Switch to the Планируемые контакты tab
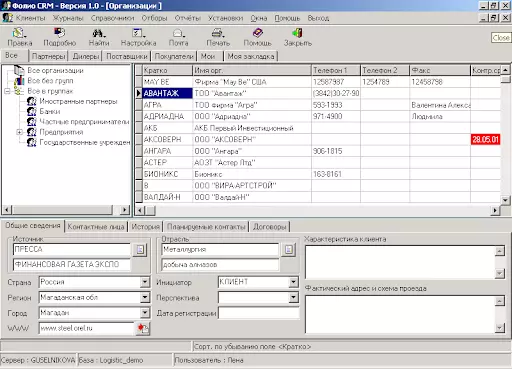 206,227
